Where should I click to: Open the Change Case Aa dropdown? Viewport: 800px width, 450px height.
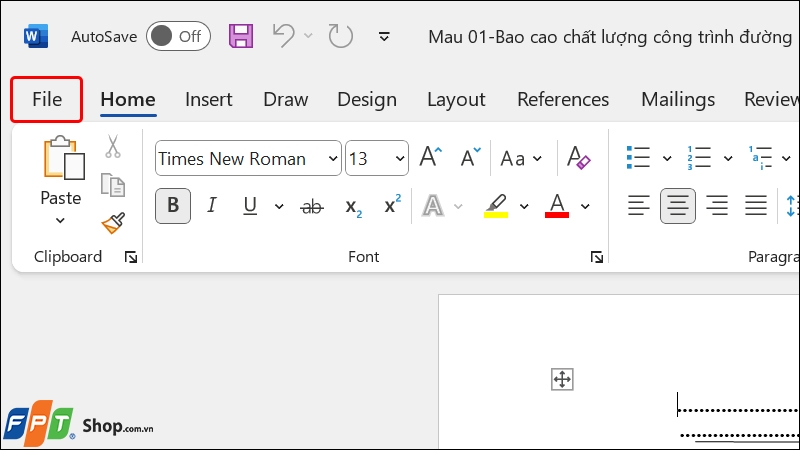point(521,158)
